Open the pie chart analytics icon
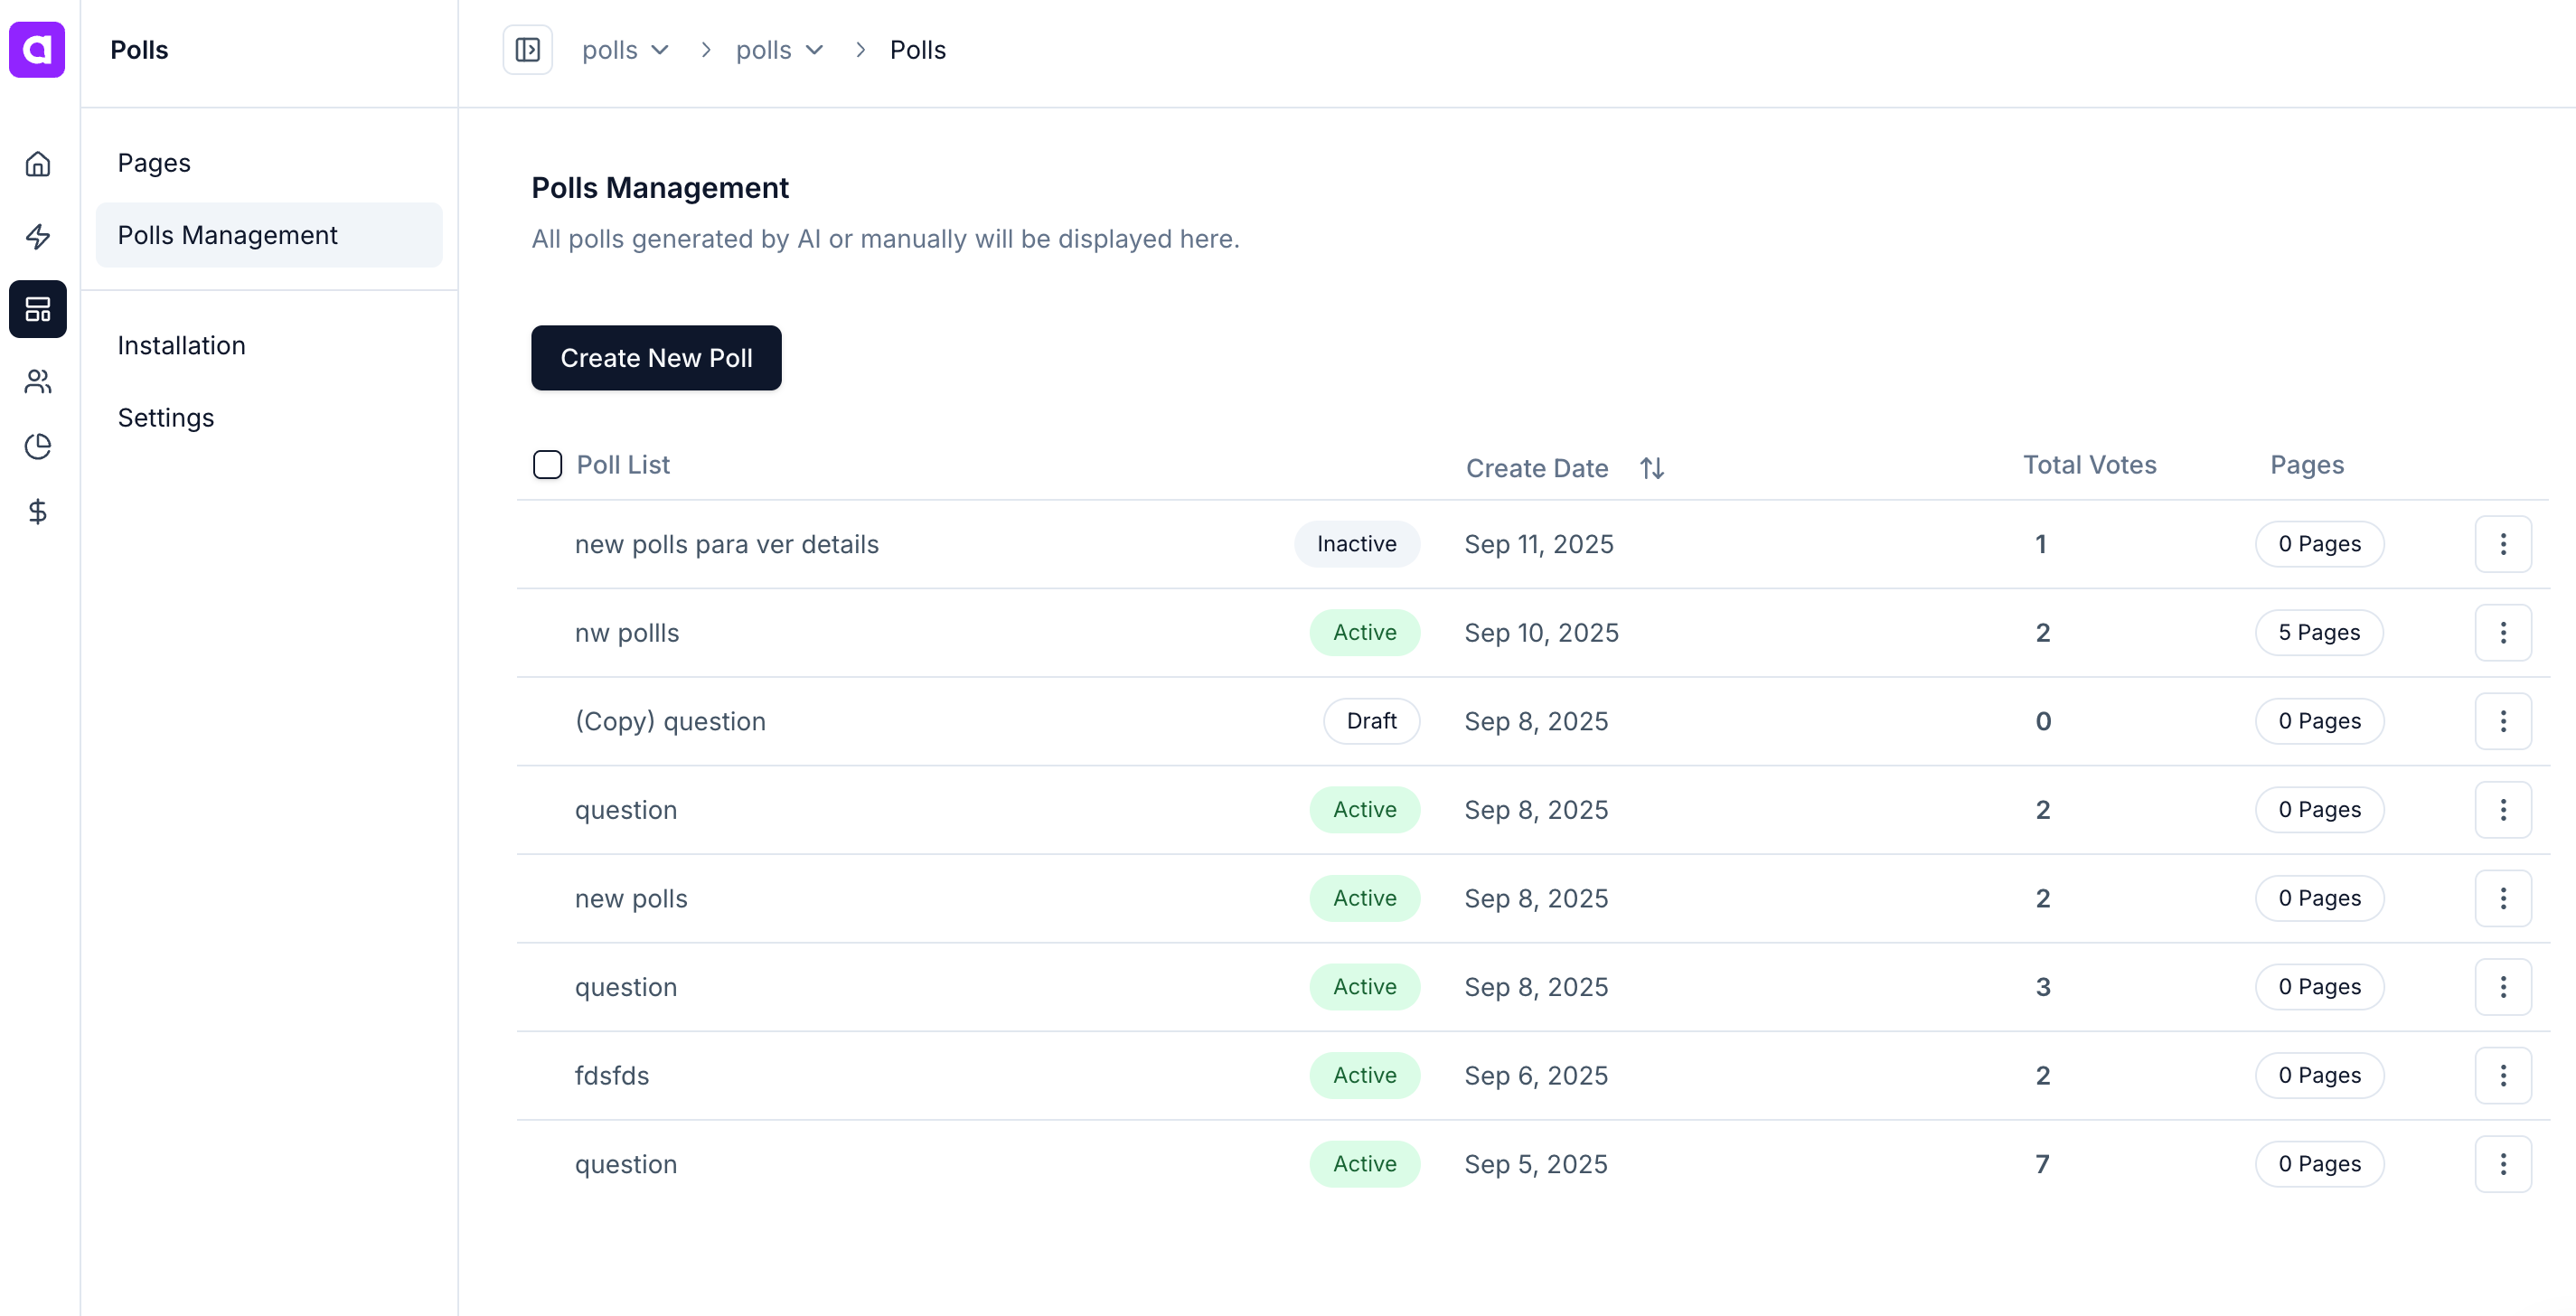Viewport: 2576px width, 1316px height. pos(38,446)
